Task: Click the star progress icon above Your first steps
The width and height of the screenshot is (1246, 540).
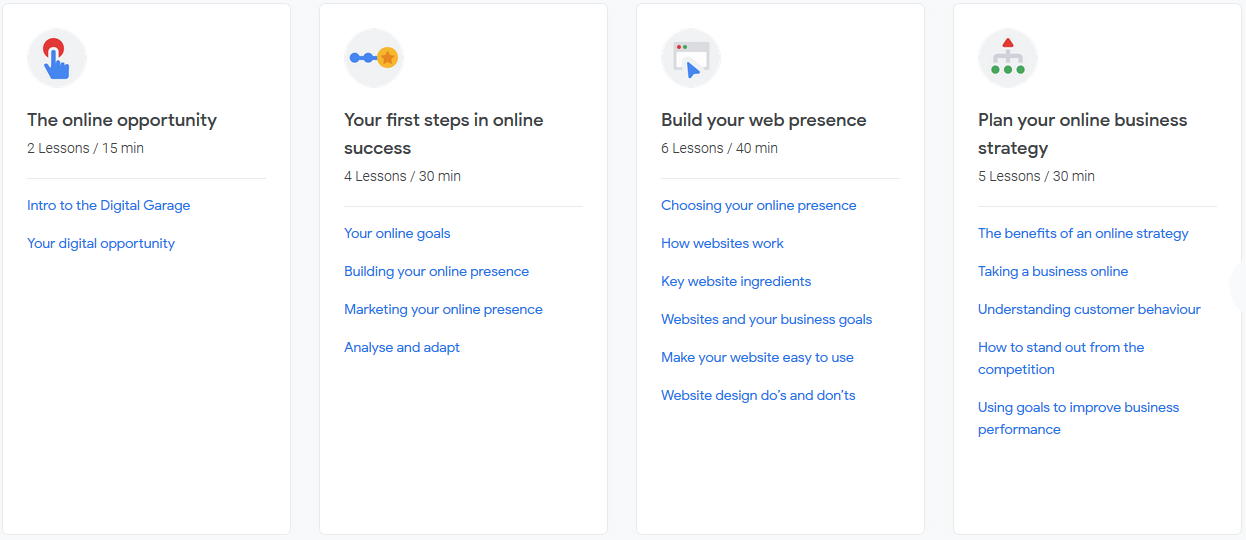Action: (x=374, y=58)
